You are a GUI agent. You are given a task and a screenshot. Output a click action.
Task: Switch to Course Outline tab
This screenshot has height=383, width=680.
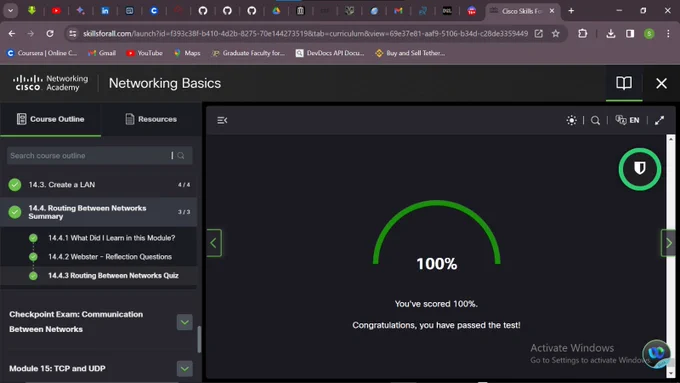point(50,119)
